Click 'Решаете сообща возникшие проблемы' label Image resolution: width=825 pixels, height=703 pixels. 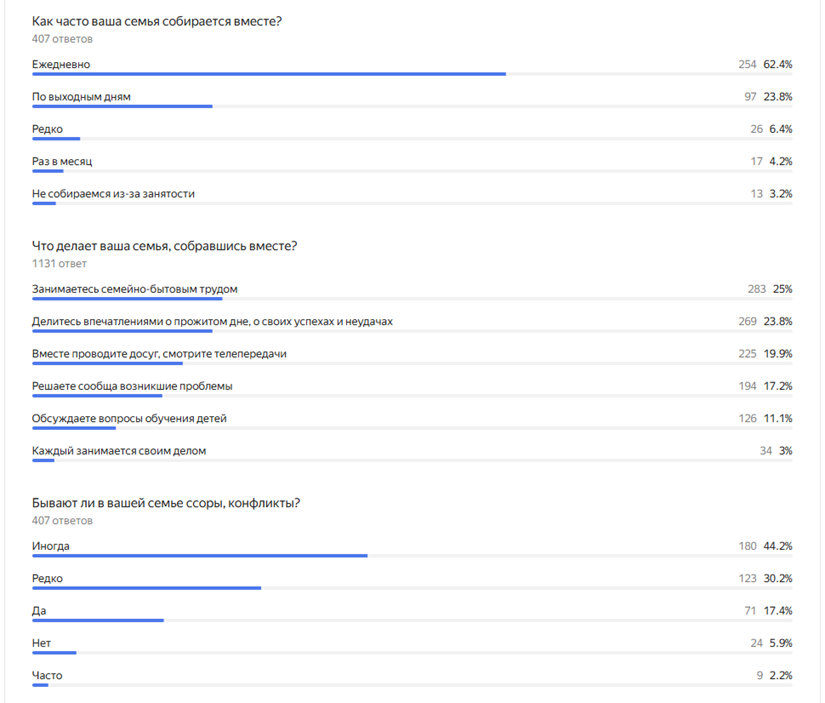coord(132,386)
